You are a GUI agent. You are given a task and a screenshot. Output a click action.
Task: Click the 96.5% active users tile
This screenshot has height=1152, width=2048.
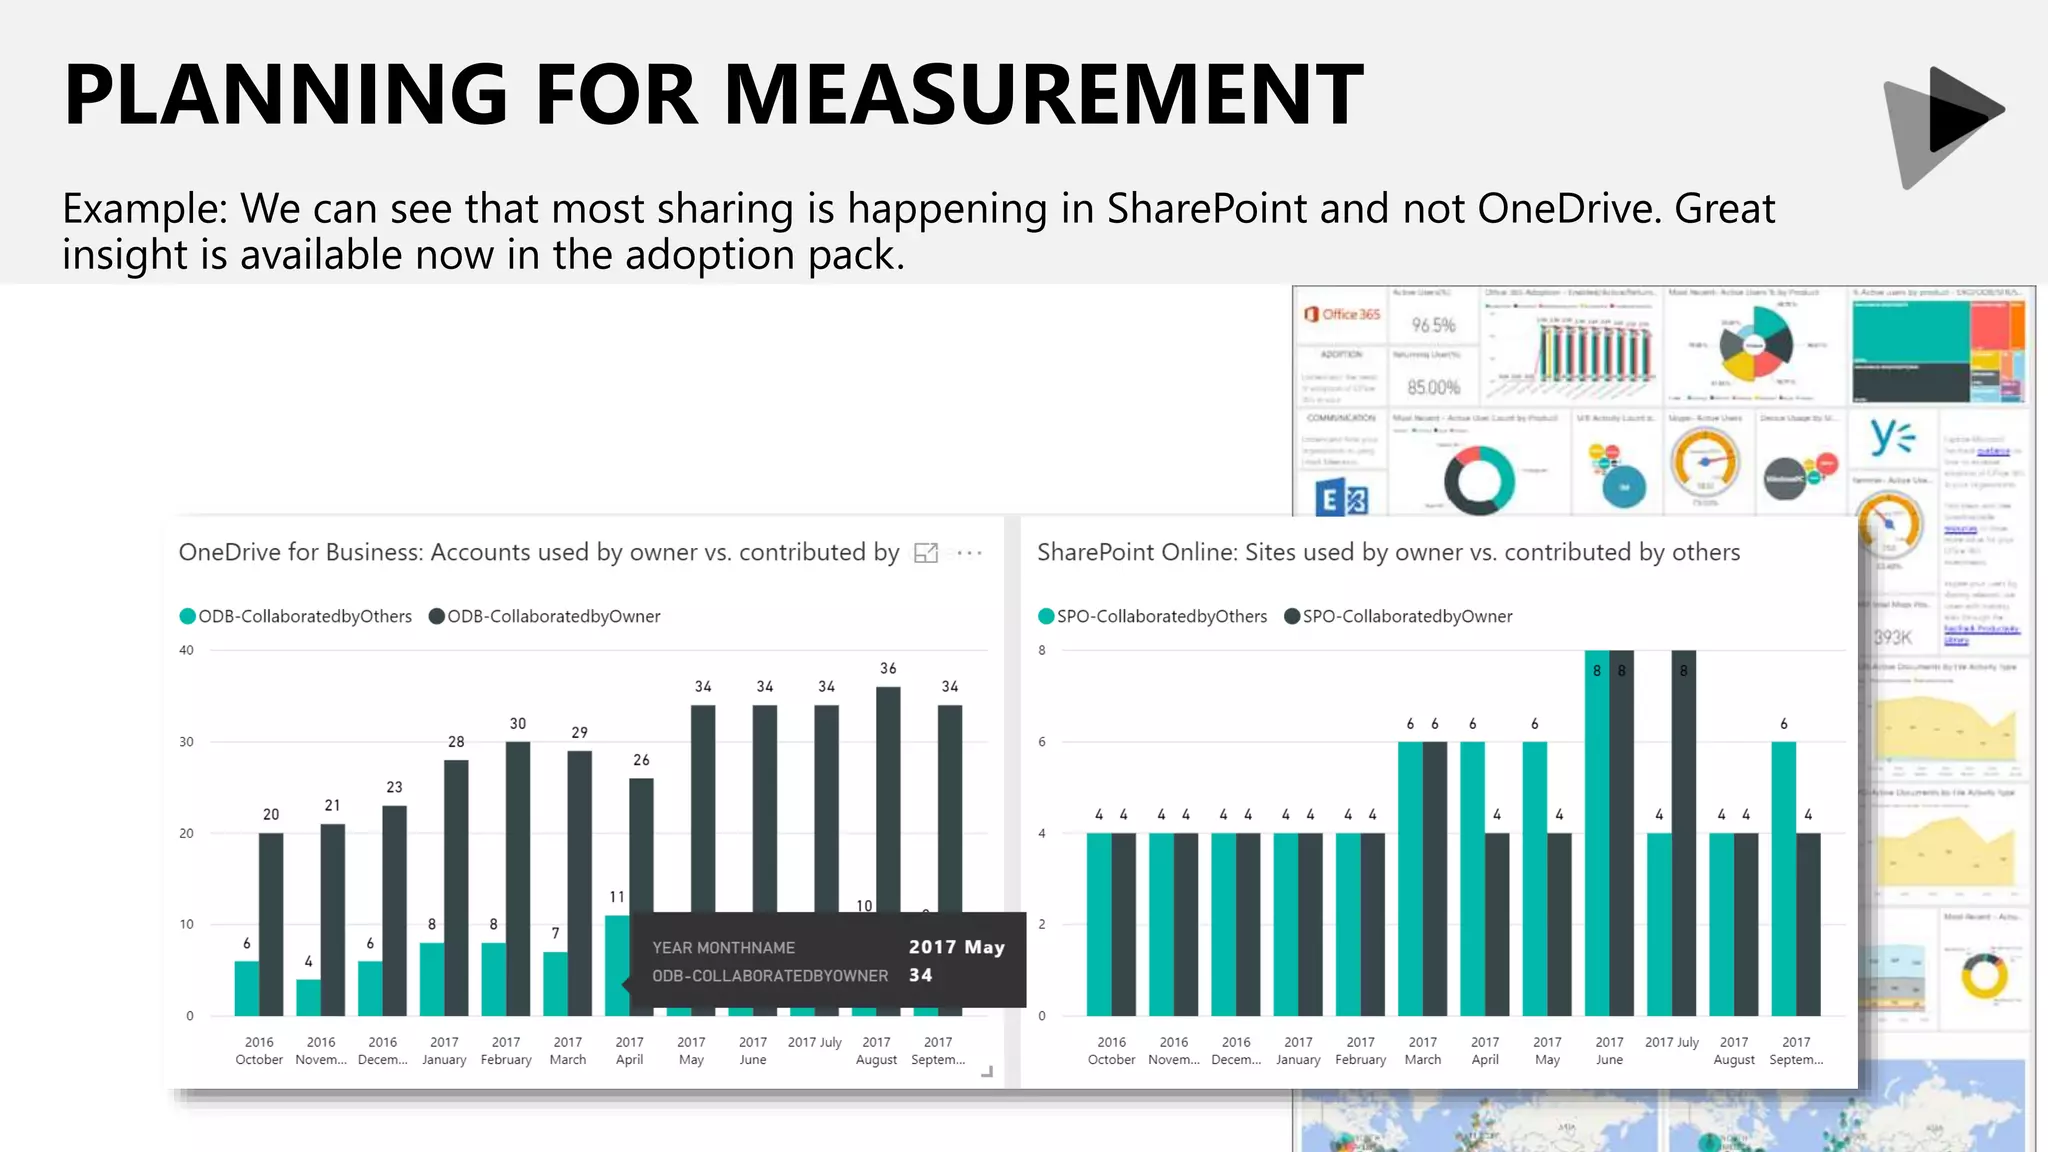coord(1434,316)
